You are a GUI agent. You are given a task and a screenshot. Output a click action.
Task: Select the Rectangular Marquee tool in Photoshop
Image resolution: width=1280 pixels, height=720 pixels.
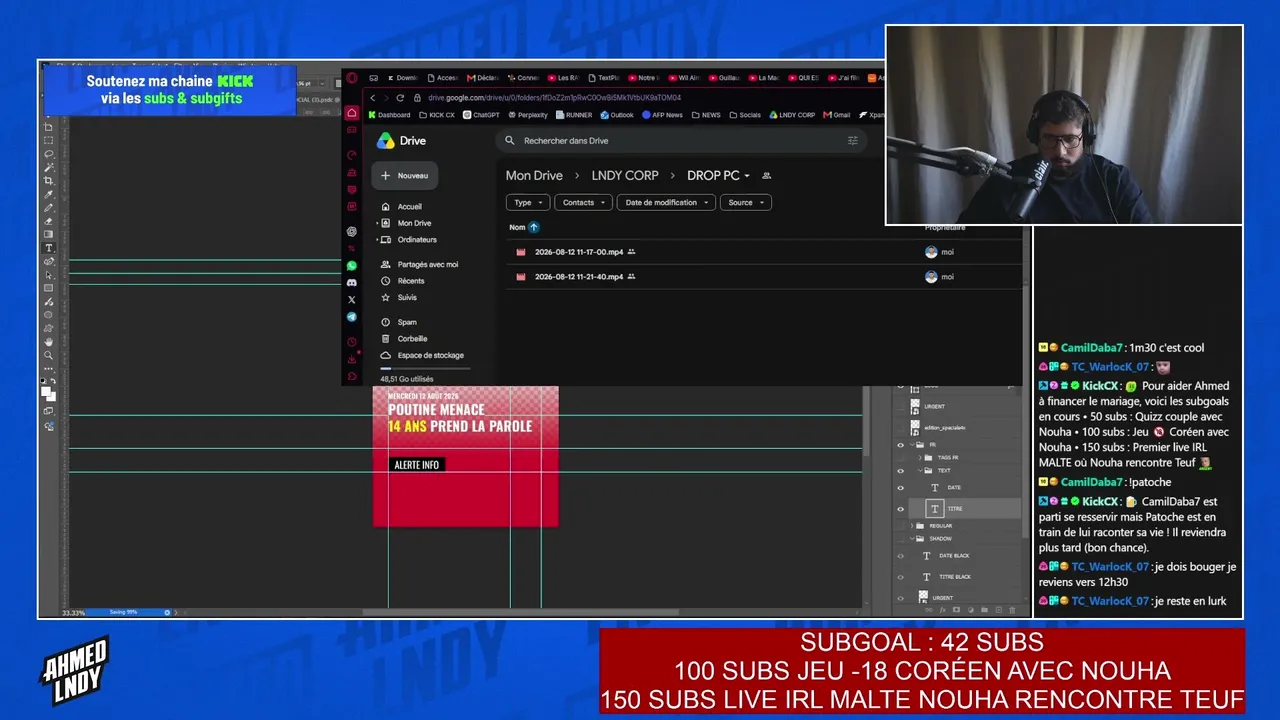pos(48,141)
